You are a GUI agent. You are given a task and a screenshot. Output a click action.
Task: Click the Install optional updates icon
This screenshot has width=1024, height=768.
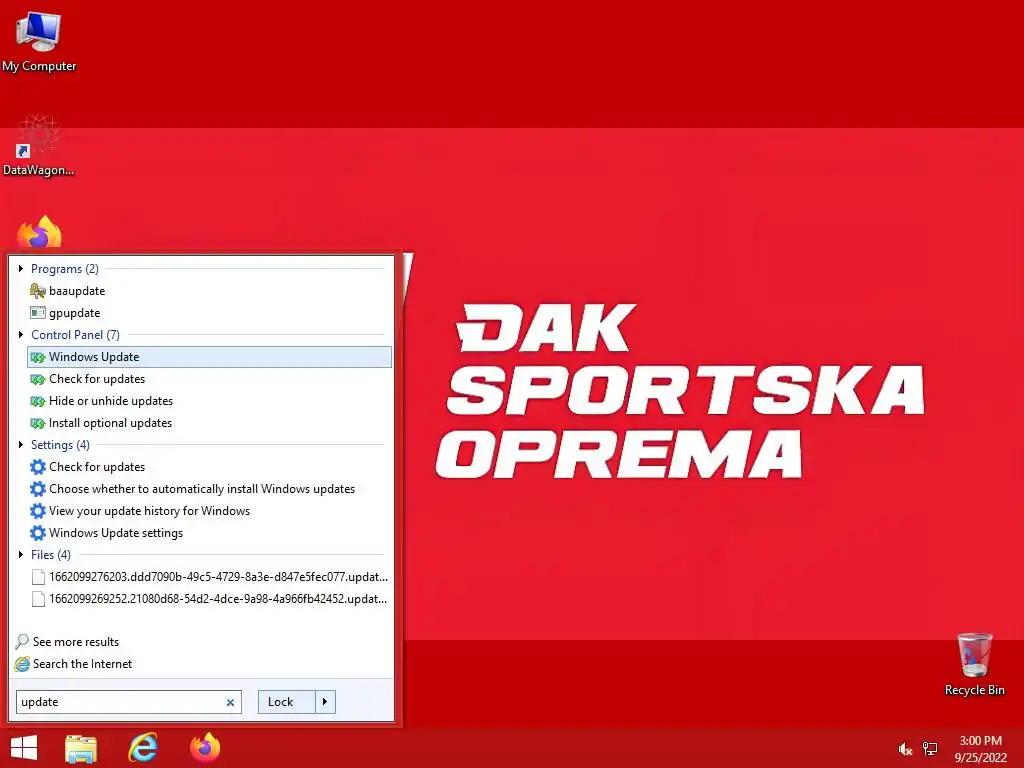tap(38, 423)
